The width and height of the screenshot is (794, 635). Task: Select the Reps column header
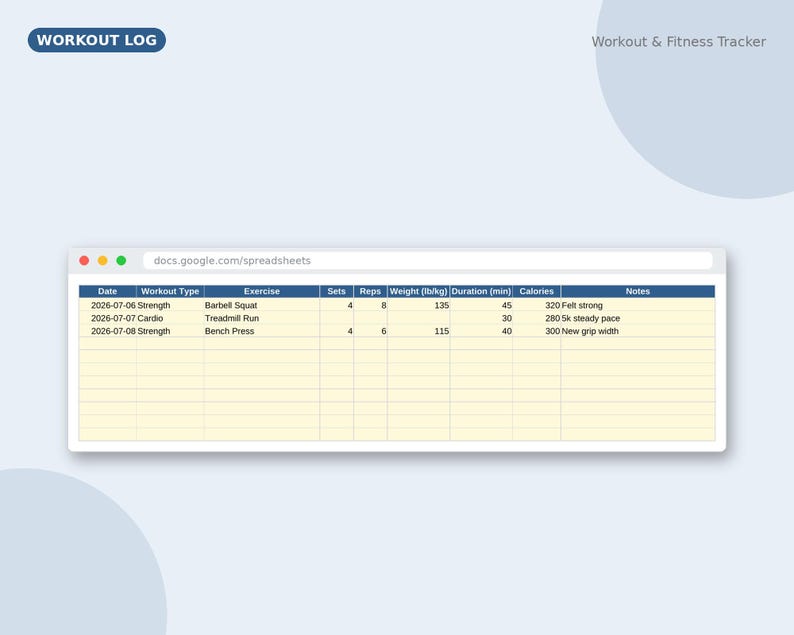click(370, 291)
